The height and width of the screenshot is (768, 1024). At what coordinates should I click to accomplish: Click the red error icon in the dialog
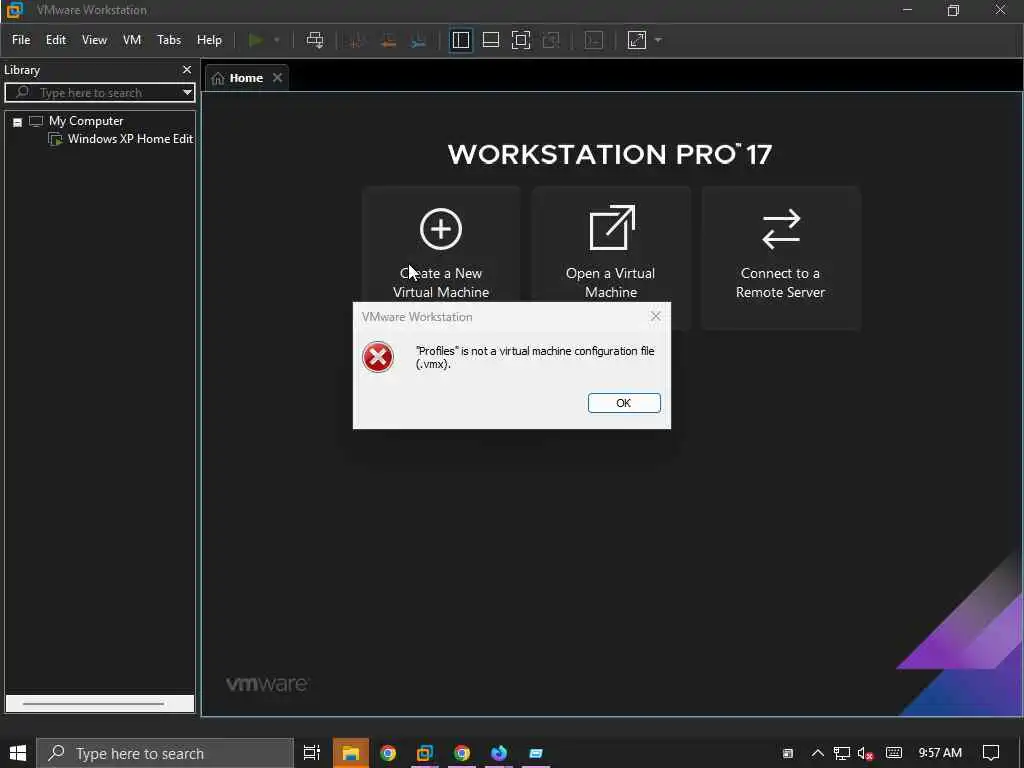coord(377,357)
